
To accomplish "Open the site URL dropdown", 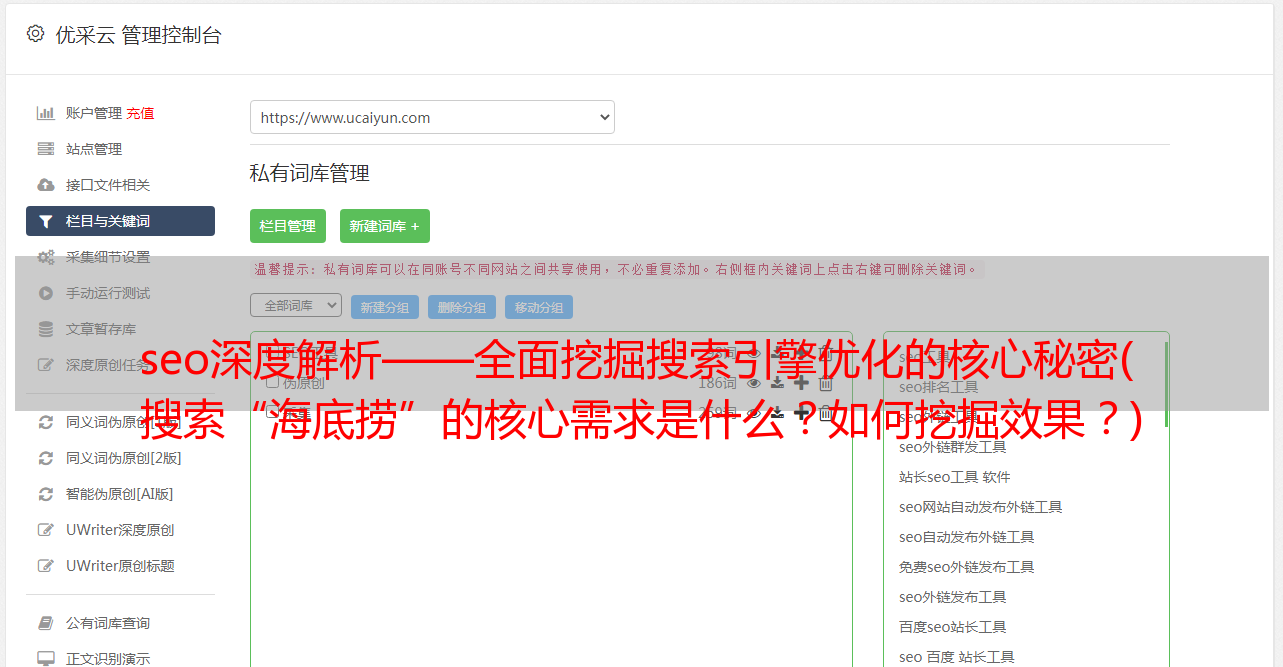I will coord(432,117).
